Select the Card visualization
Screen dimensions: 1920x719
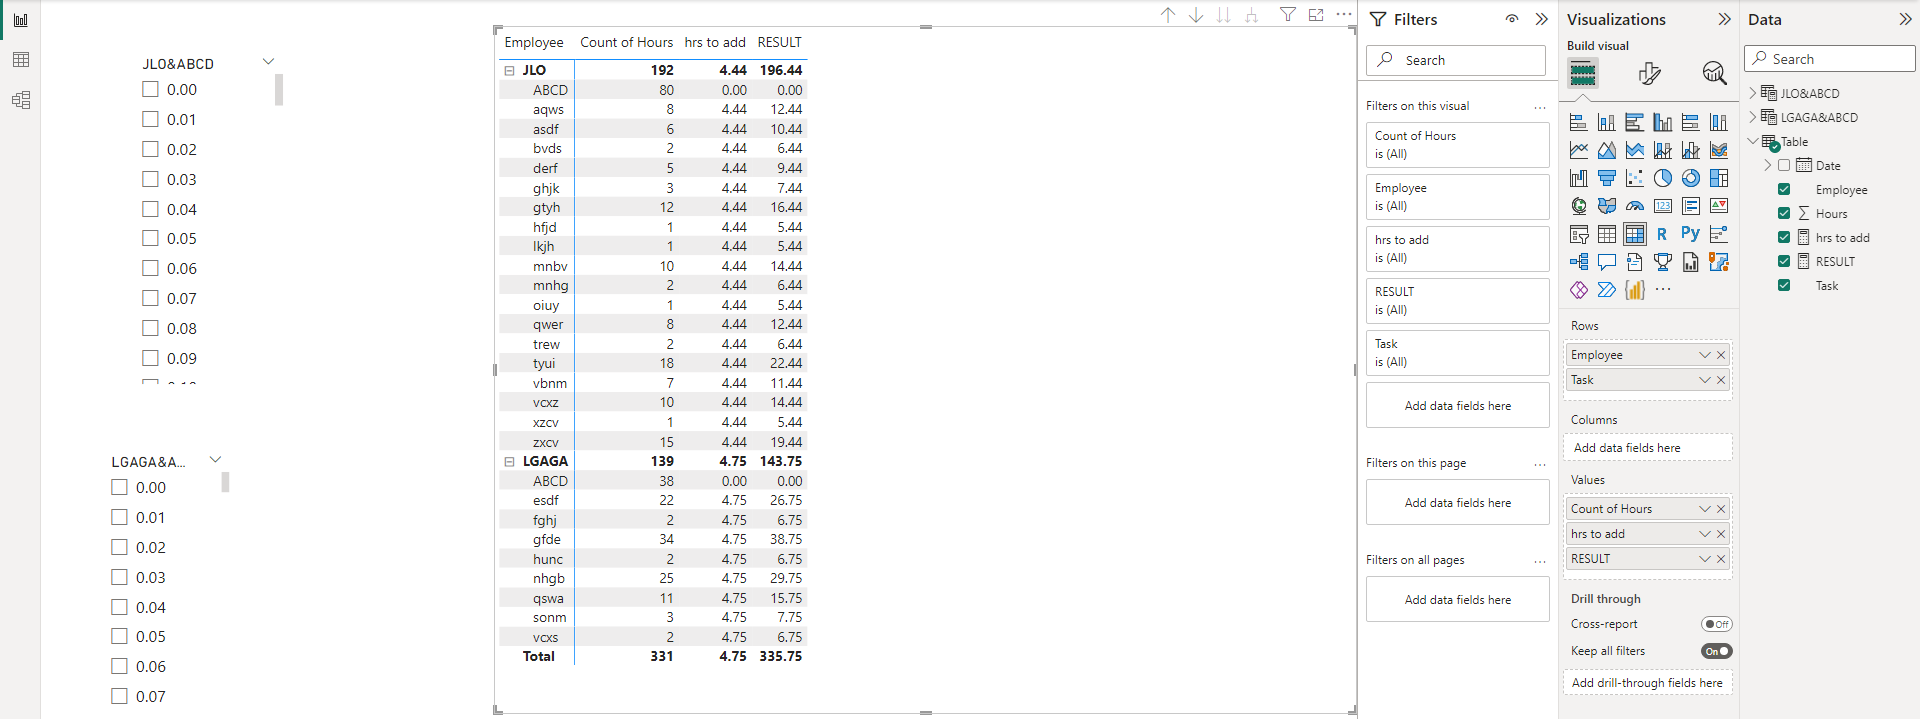click(1663, 206)
